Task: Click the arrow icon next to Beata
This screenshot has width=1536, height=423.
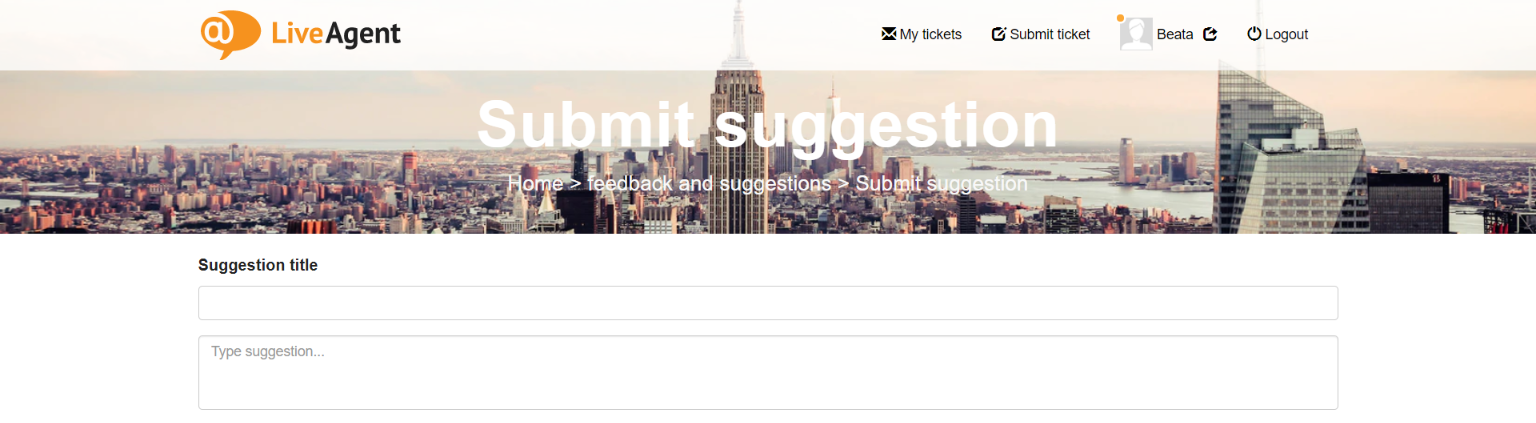Action: [1210, 34]
